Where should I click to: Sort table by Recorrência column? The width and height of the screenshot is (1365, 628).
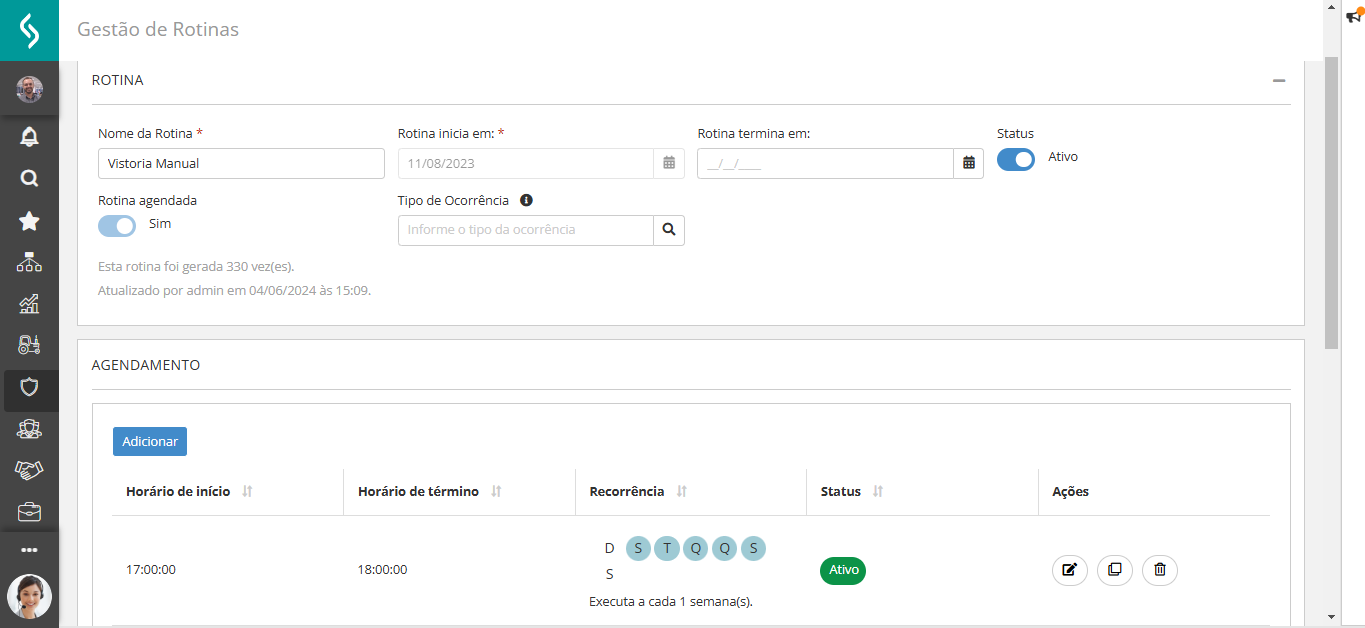[x=682, y=492]
